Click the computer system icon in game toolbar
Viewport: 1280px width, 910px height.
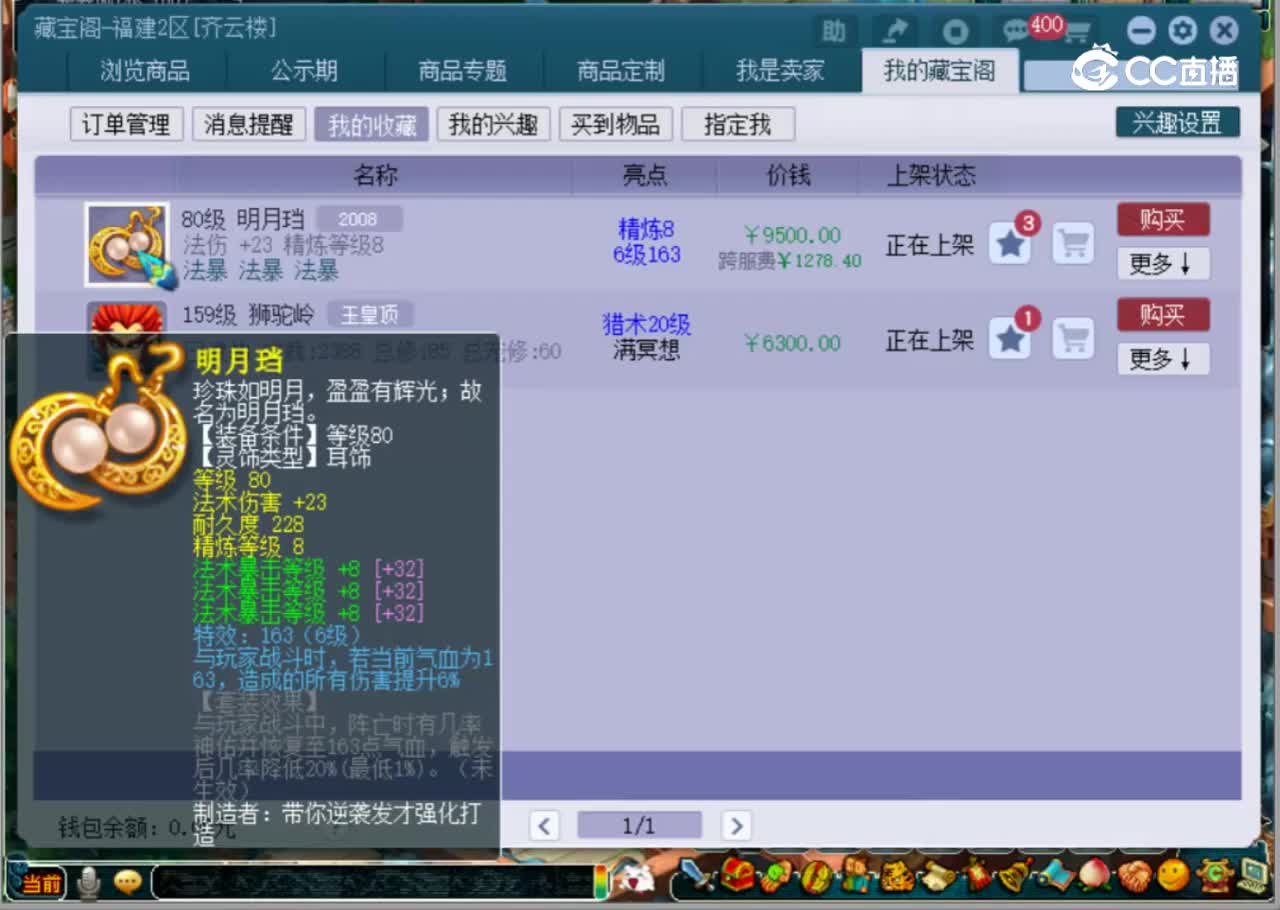point(1252,875)
